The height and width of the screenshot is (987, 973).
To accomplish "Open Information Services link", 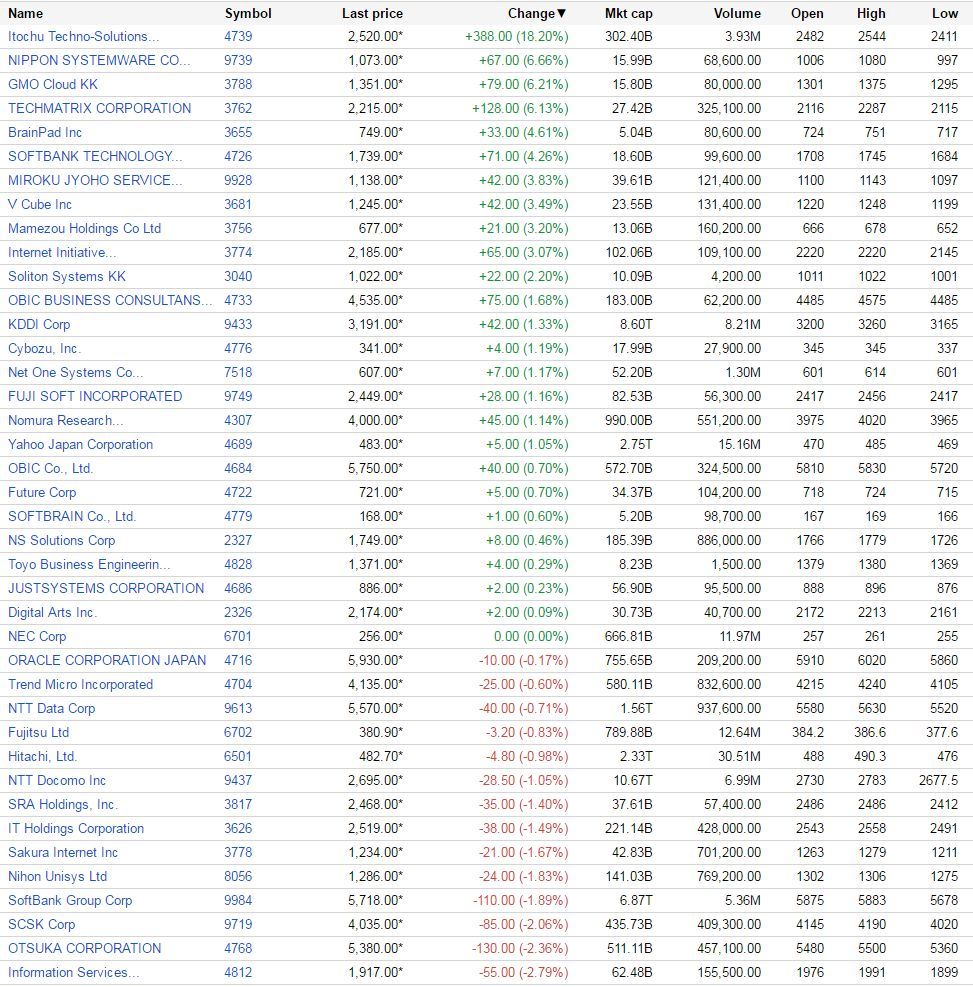I will tap(73, 973).
